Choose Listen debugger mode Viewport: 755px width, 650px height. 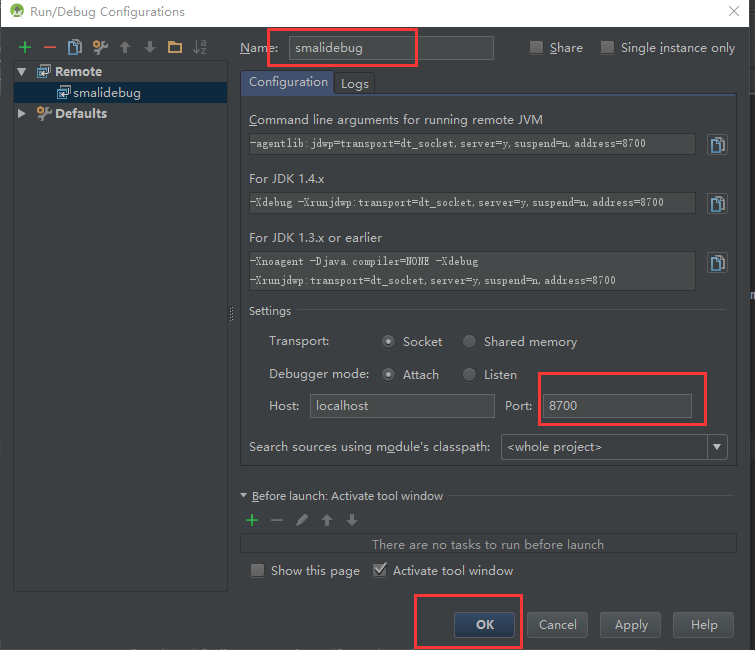(469, 375)
